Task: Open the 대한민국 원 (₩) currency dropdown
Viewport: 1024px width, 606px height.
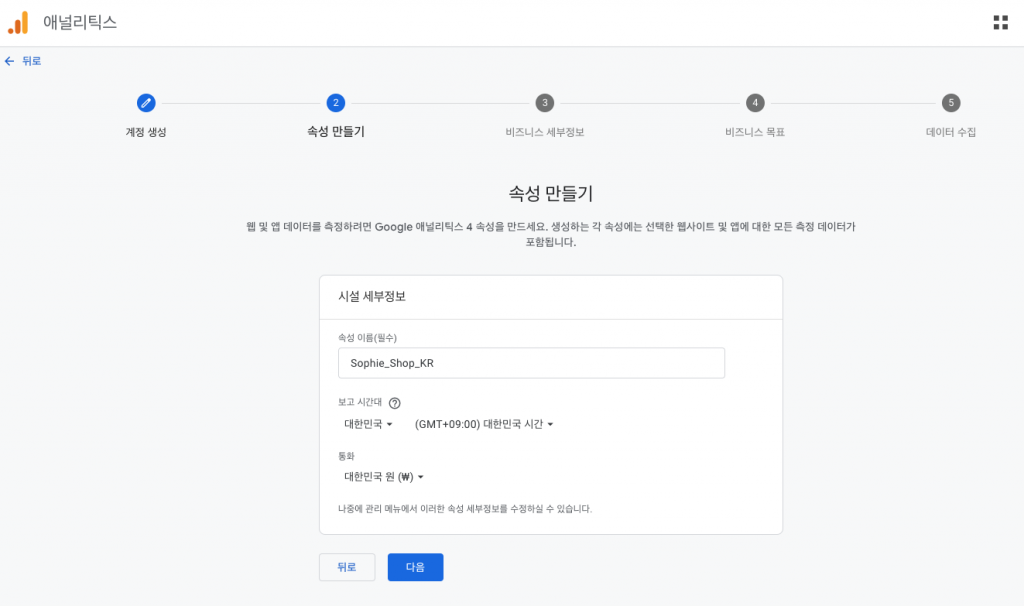Action: point(380,477)
